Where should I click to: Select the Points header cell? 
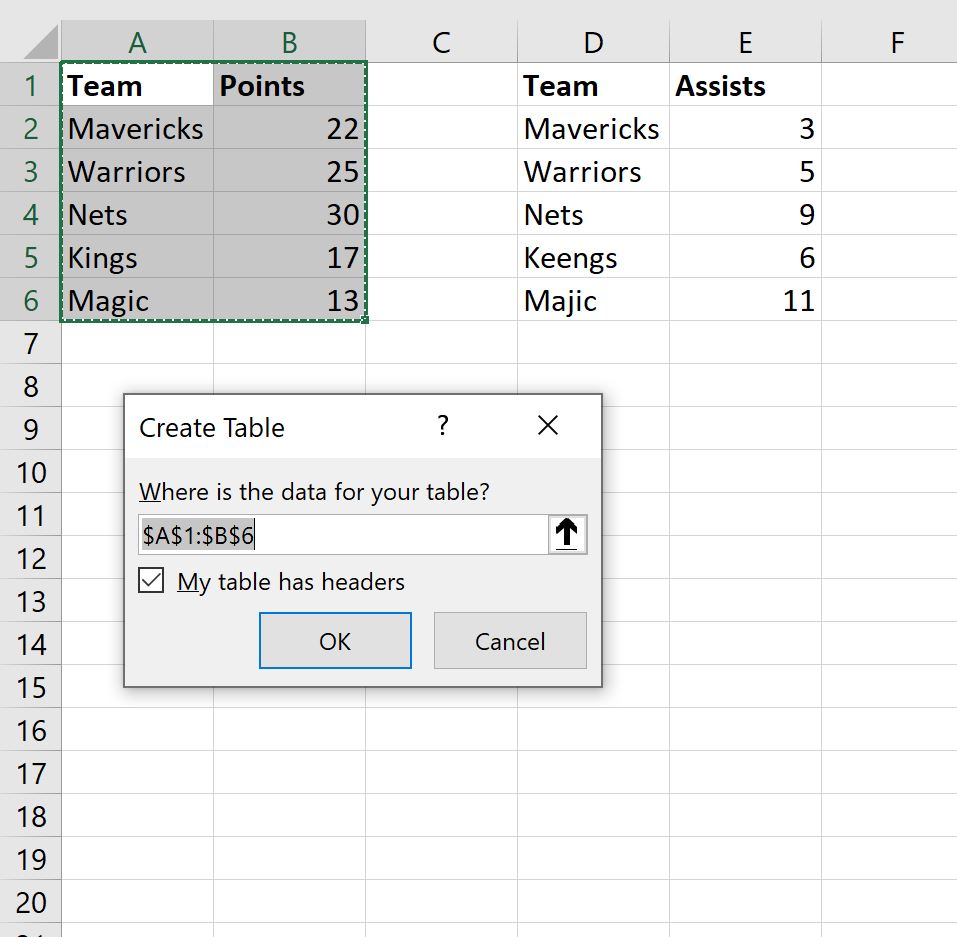(288, 85)
